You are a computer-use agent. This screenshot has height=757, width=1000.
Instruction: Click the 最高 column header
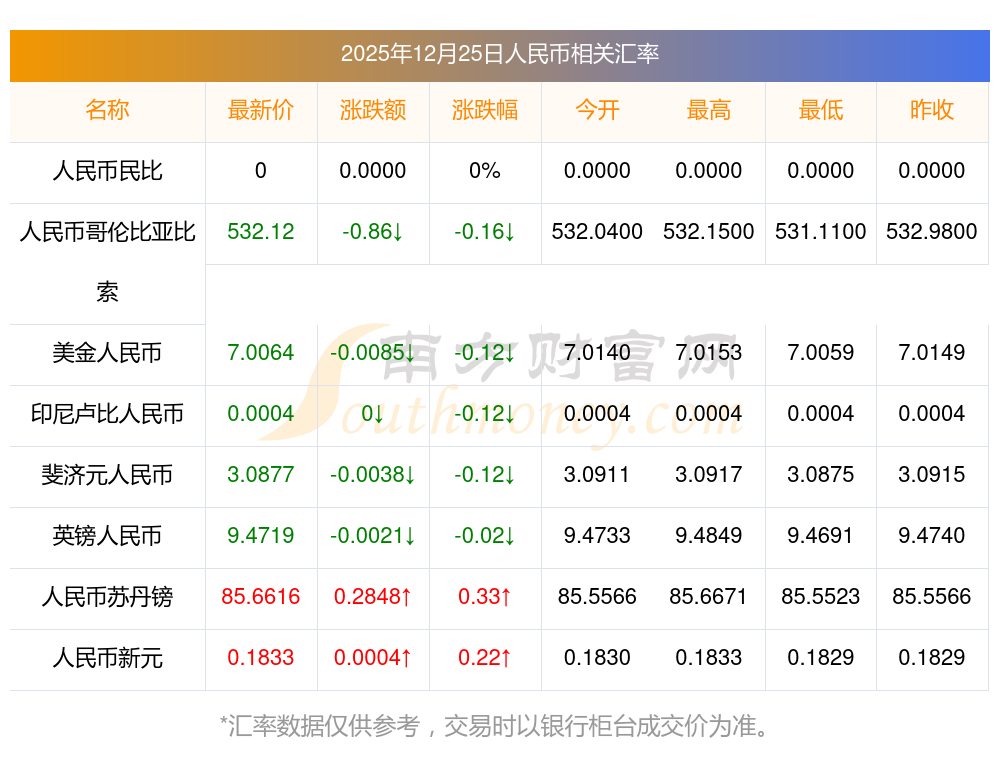click(x=708, y=110)
